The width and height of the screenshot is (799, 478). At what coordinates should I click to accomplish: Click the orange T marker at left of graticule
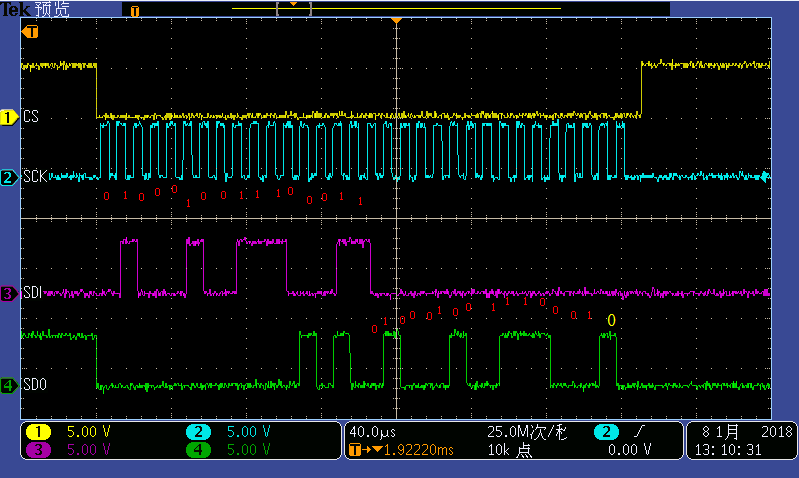[x=30, y=32]
